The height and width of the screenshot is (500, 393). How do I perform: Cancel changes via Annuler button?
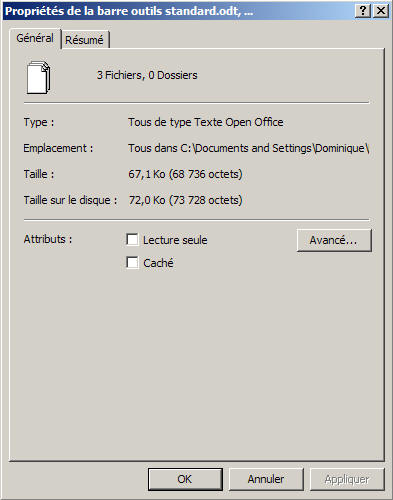click(266, 479)
